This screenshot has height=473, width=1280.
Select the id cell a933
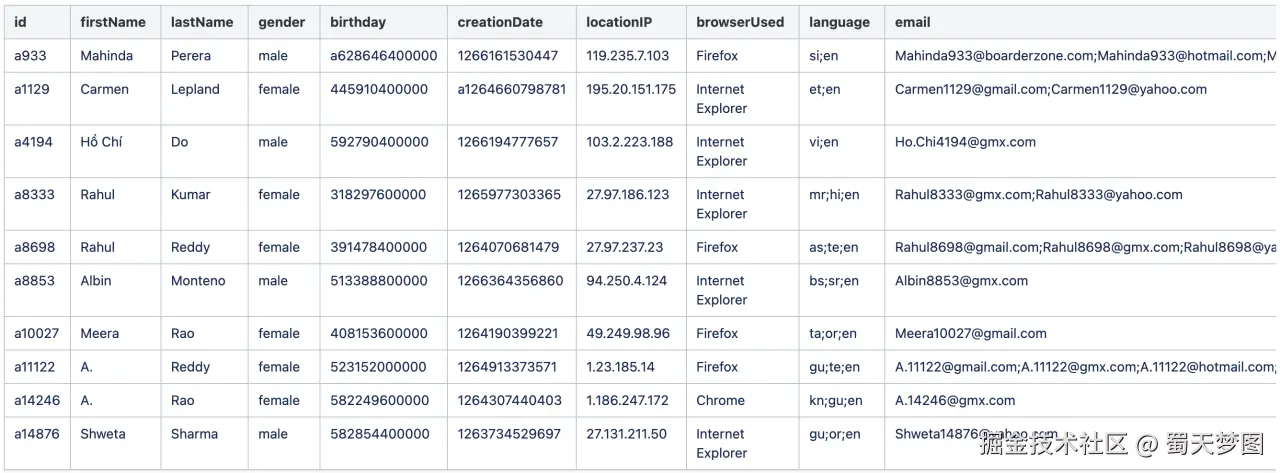coord(30,56)
